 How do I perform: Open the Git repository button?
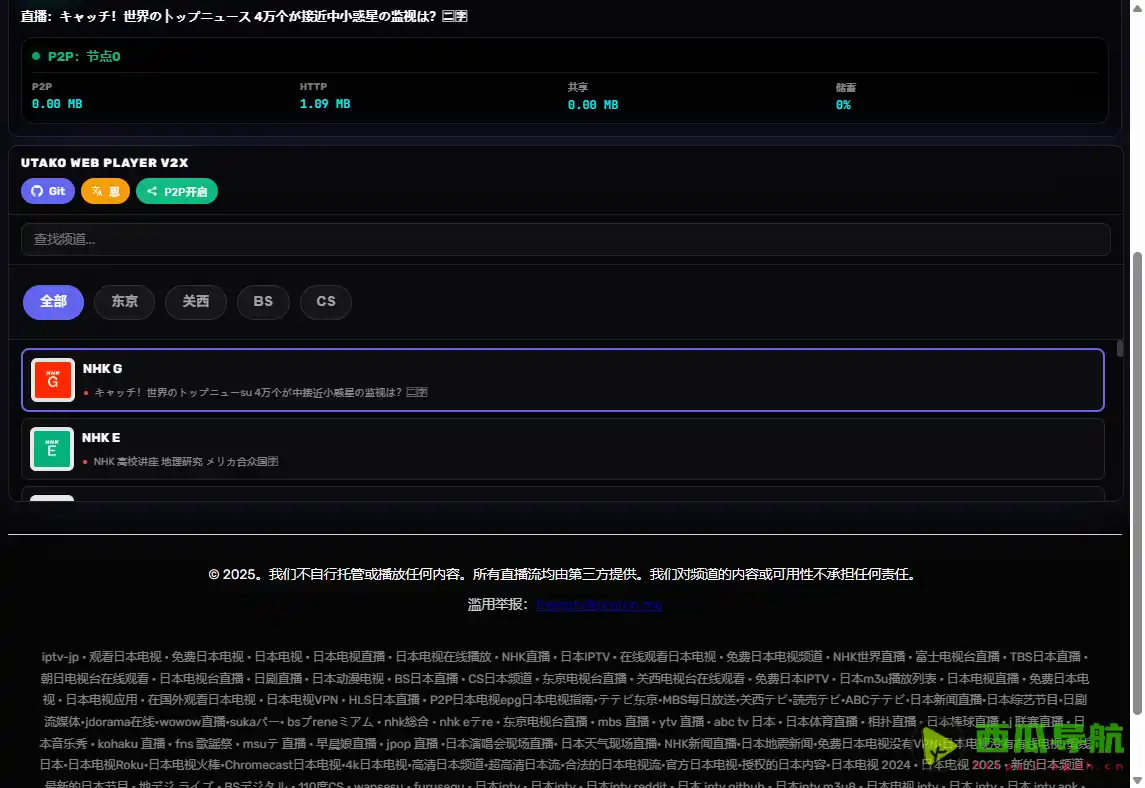47,191
